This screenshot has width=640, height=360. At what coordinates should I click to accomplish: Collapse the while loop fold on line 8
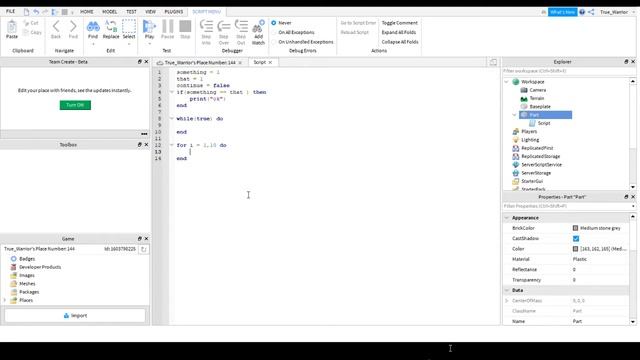tap(172, 119)
